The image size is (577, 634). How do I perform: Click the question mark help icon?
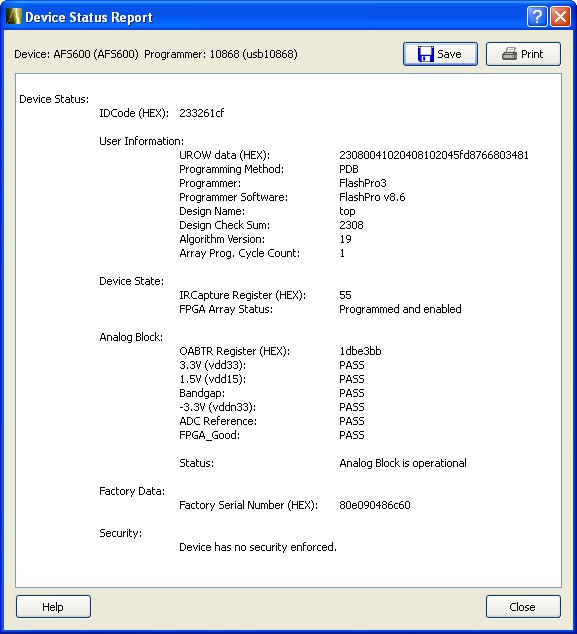click(x=537, y=17)
